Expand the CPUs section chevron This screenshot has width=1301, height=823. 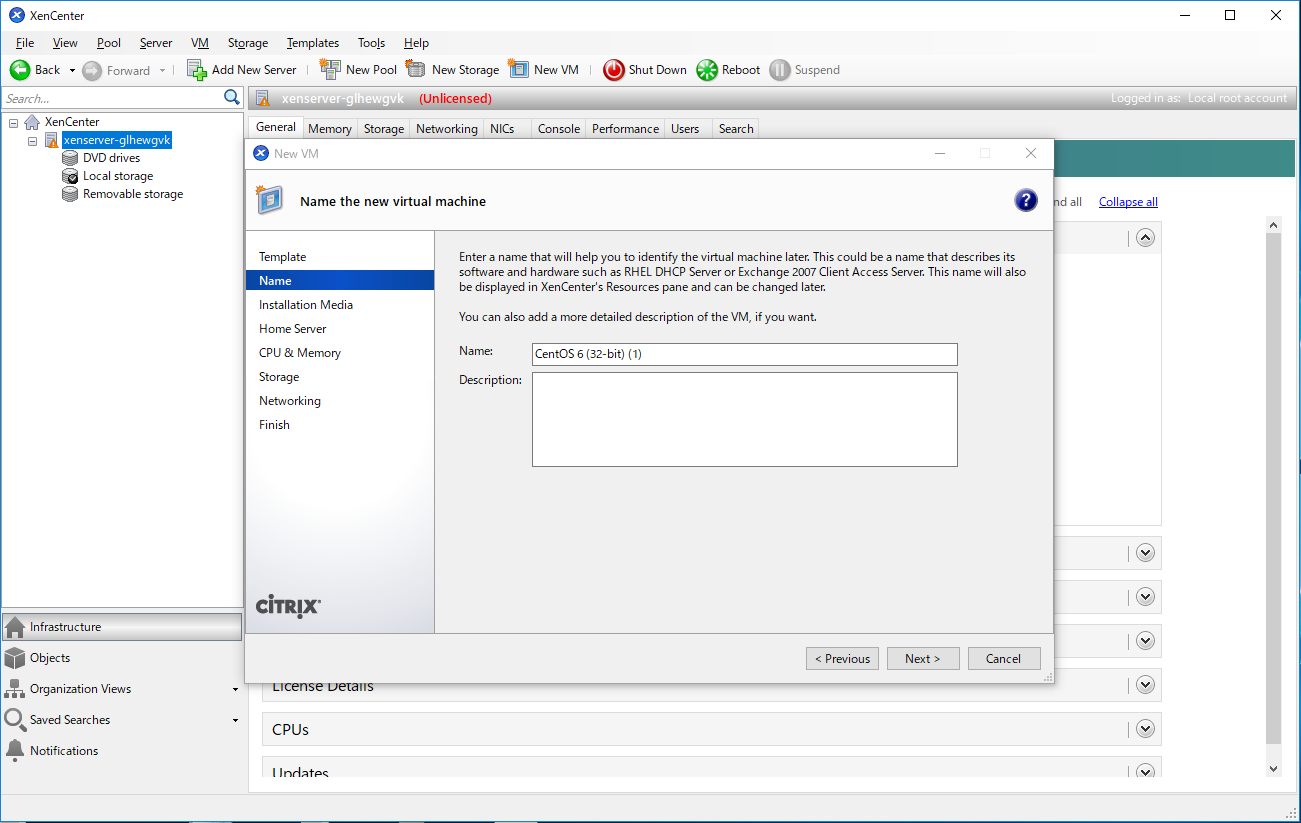point(1146,729)
